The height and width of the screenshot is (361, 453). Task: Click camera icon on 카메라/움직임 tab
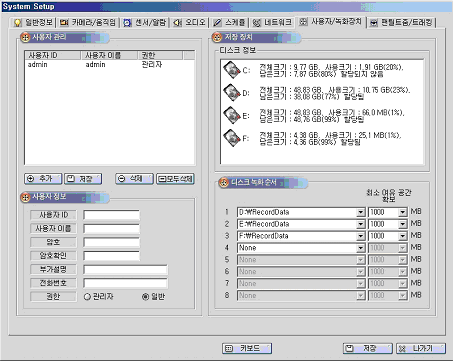(64, 23)
